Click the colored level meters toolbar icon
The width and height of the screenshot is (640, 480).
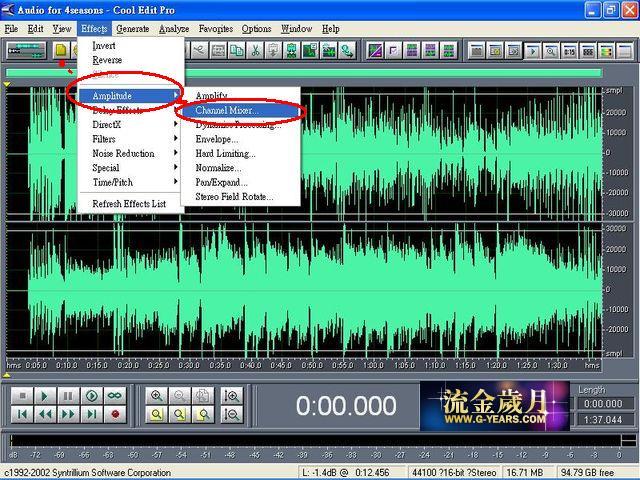click(x=607, y=51)
